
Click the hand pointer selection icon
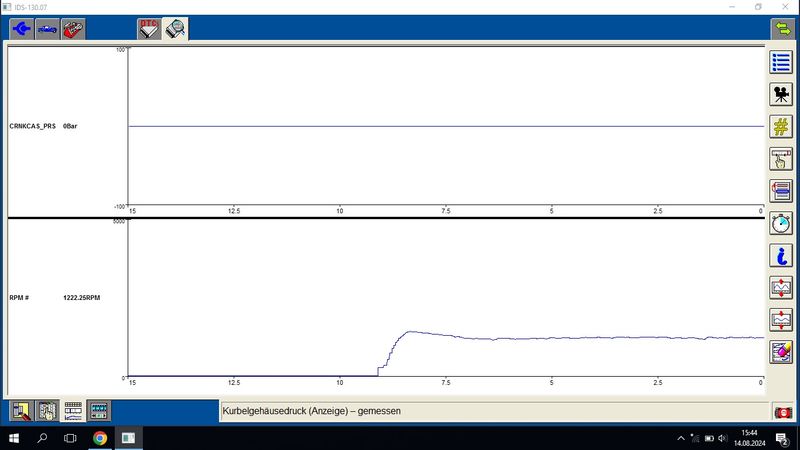[x=781, y=159]
